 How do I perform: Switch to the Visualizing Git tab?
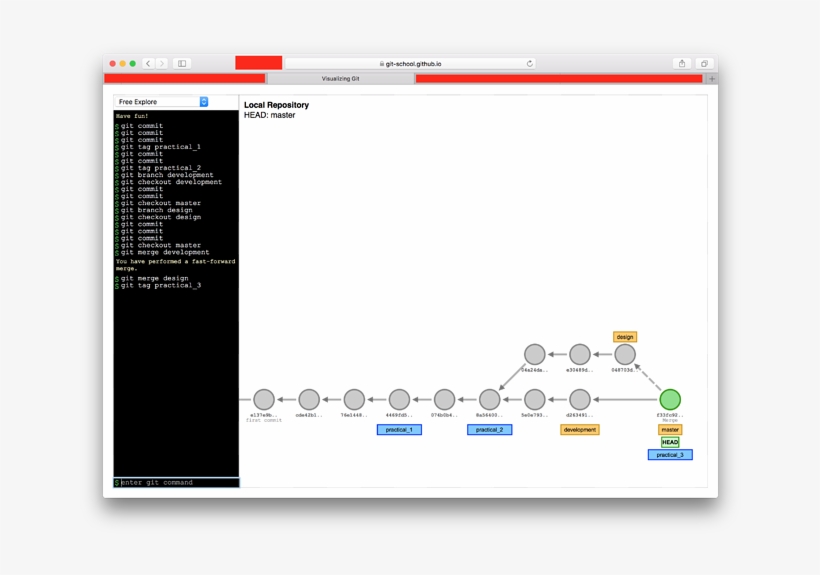click(x=340, y=78)
